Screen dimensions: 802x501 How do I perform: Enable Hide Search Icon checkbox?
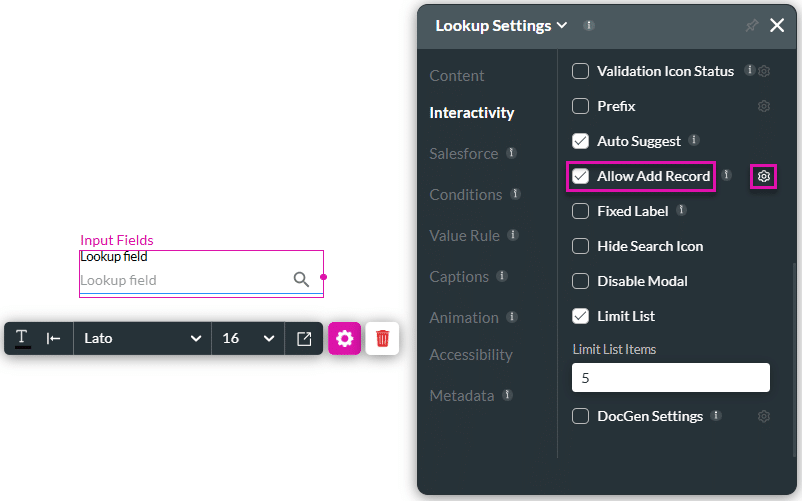pyautogui.click(x=581, y=246)
